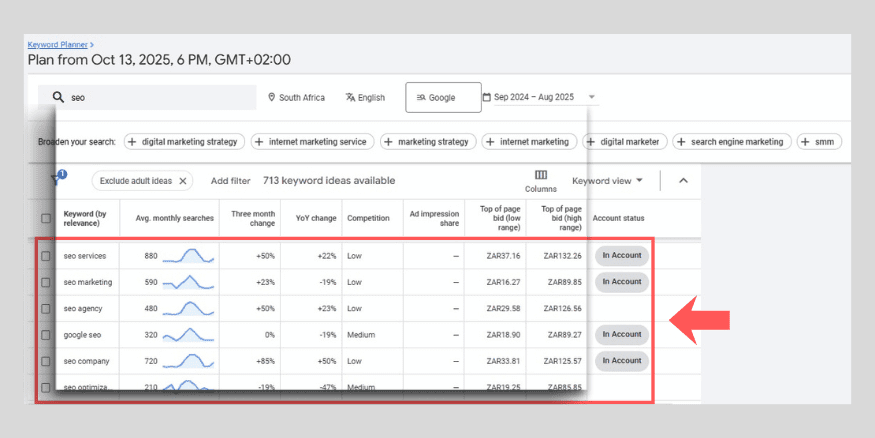Click the search magnifier icon
This screenshot has height=438, width=875.
(57, 98)
